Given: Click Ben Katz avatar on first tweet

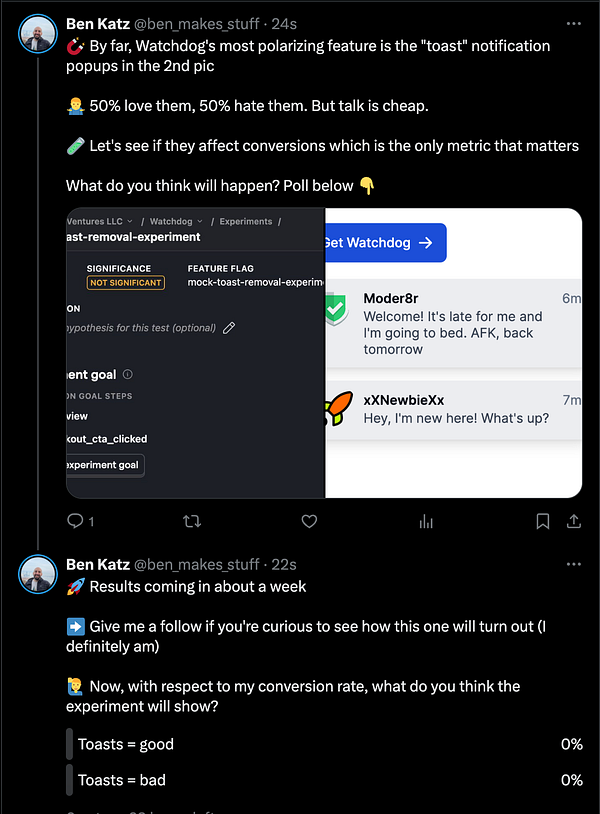Looking at the screenshot, I should (x=38, y=34).
